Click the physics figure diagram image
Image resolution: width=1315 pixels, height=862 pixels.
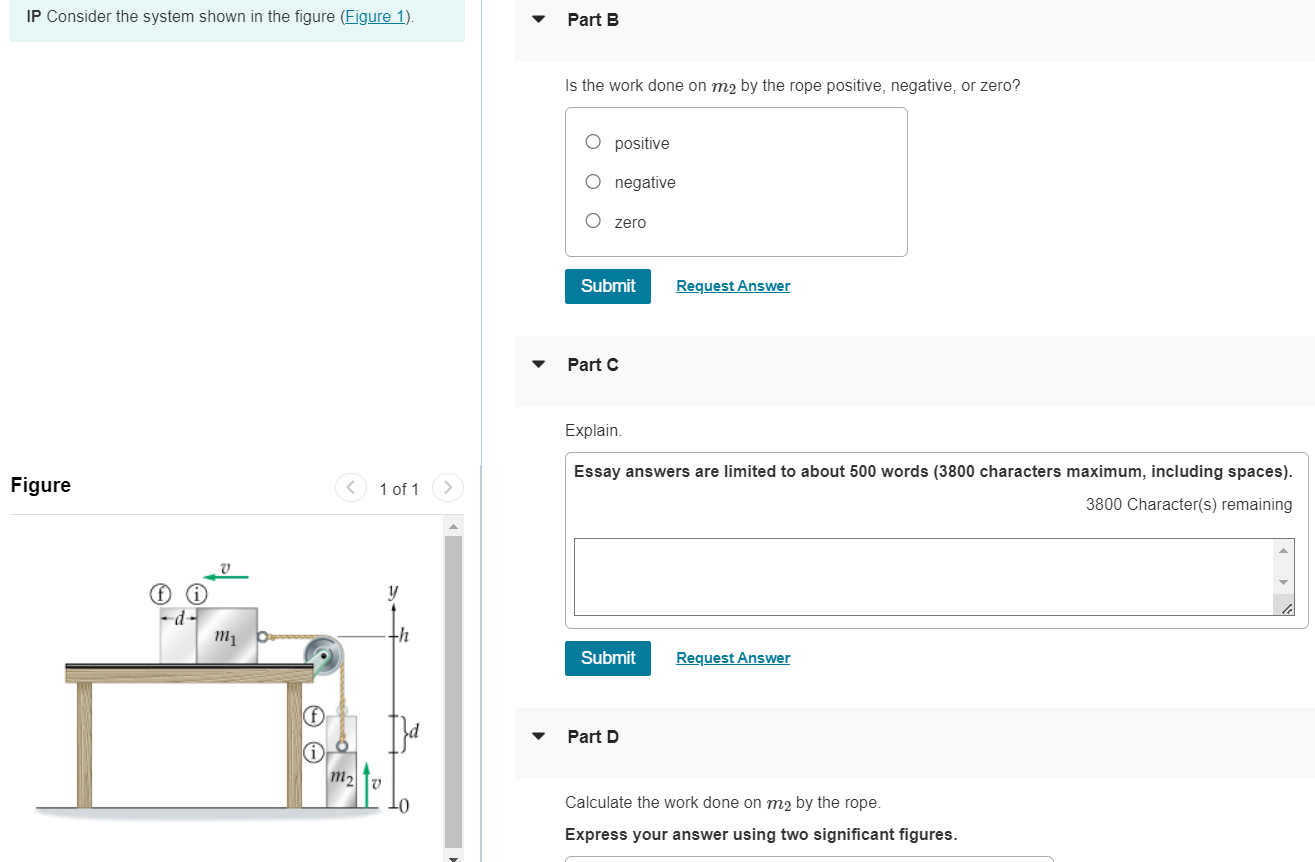(x=228, y=690)
